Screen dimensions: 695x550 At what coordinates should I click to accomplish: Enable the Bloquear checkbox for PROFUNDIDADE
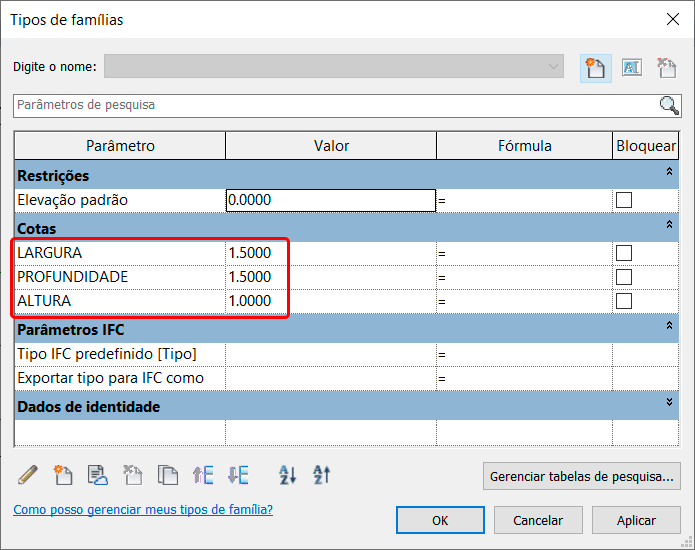point(624,277)
